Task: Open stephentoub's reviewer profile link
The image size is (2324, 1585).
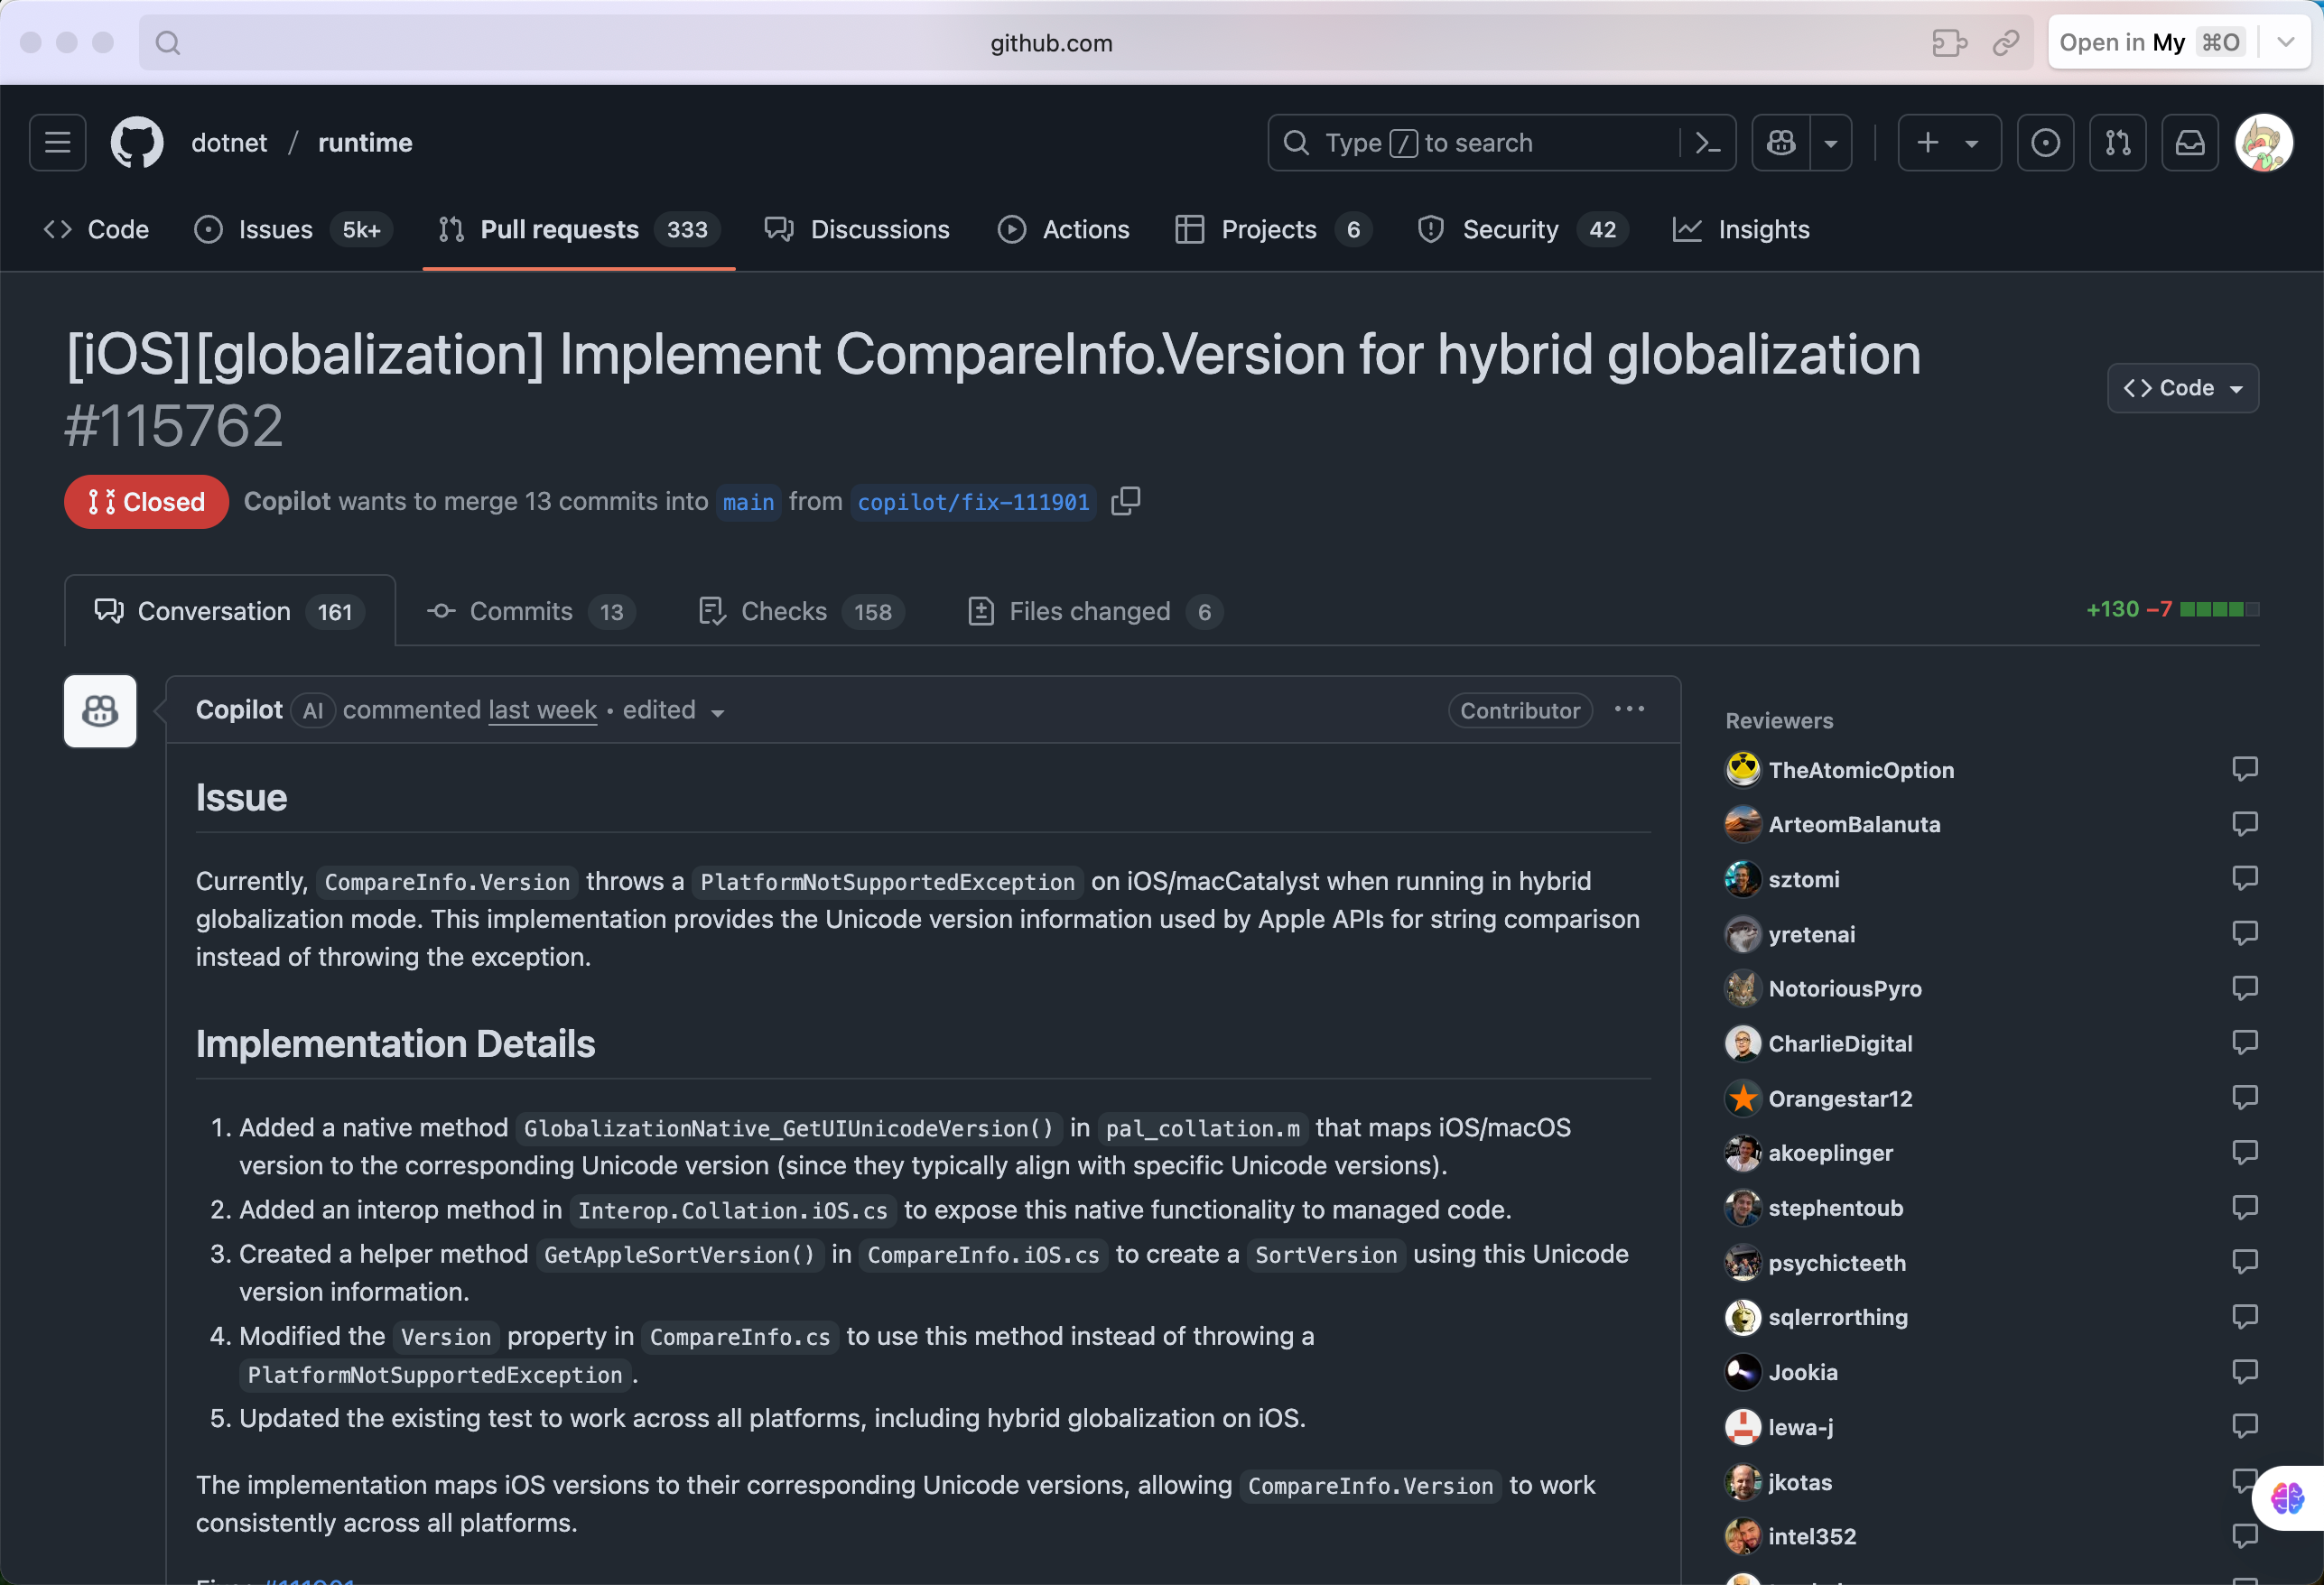Action: click(x=1835, y=1208)
